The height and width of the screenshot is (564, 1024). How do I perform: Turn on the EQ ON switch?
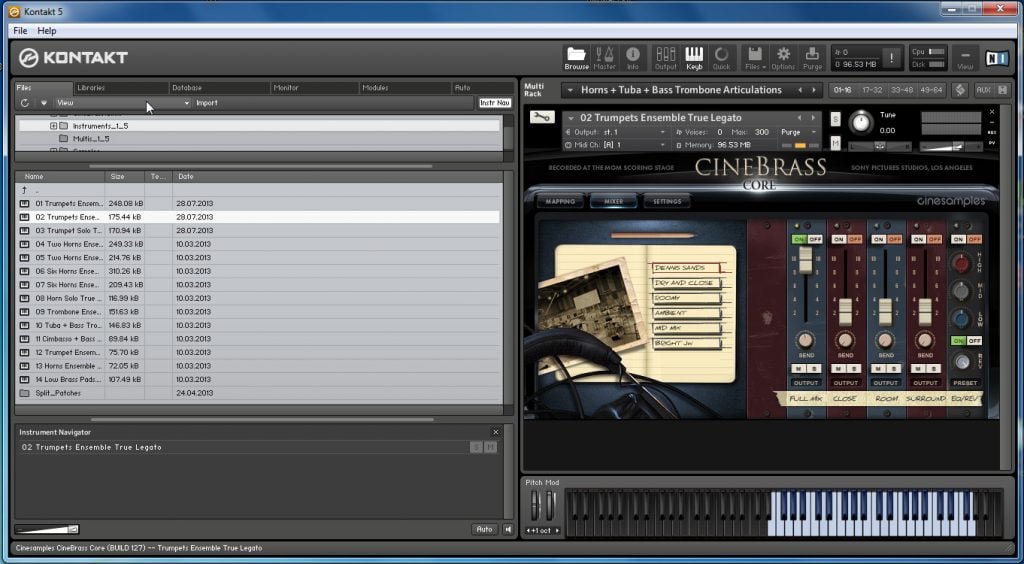coord(958,240)
